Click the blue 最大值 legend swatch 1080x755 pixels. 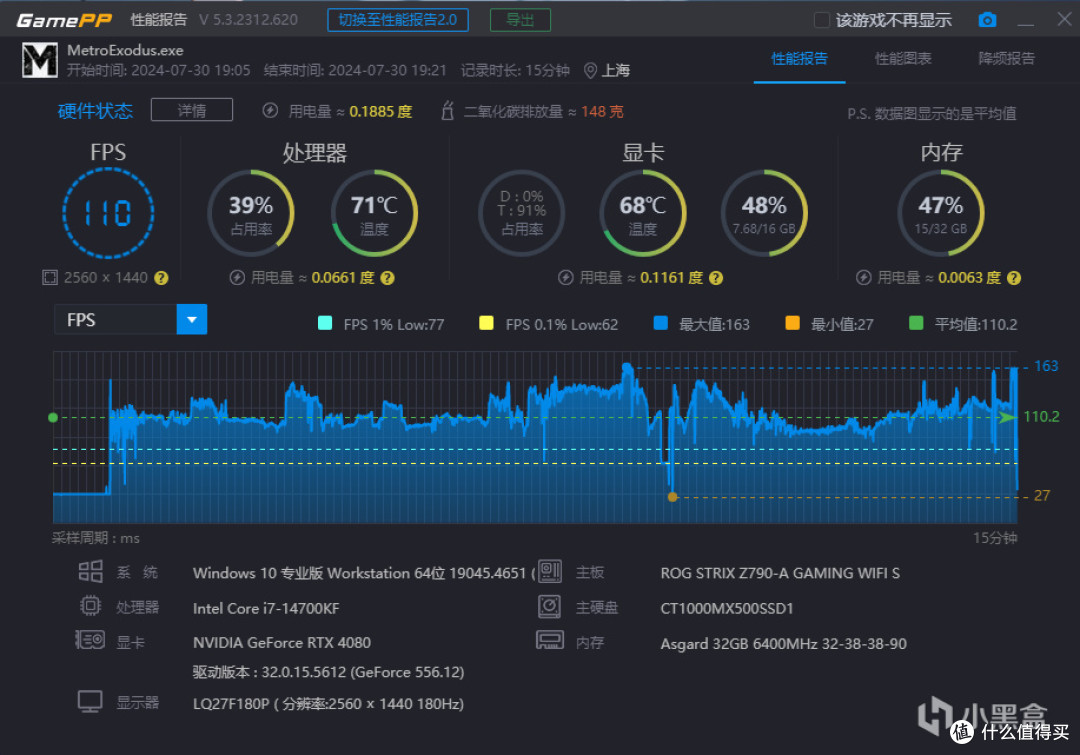tap(661, 323)
